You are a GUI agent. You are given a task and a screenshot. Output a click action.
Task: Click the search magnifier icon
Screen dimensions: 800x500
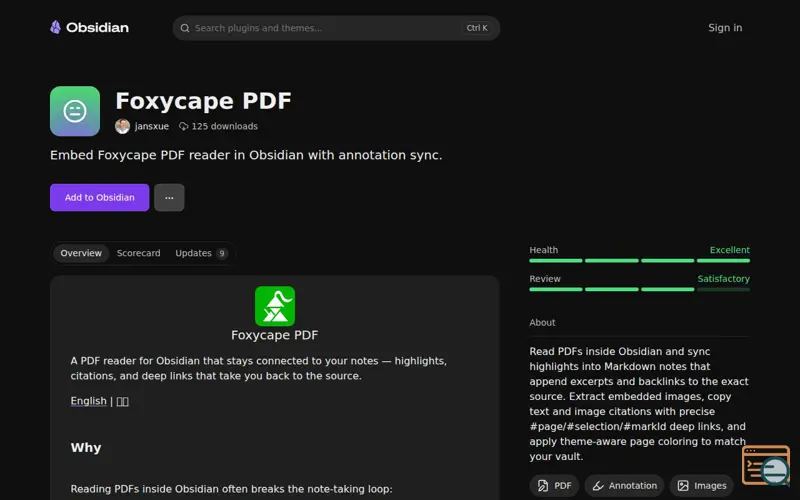click(185, 28)
